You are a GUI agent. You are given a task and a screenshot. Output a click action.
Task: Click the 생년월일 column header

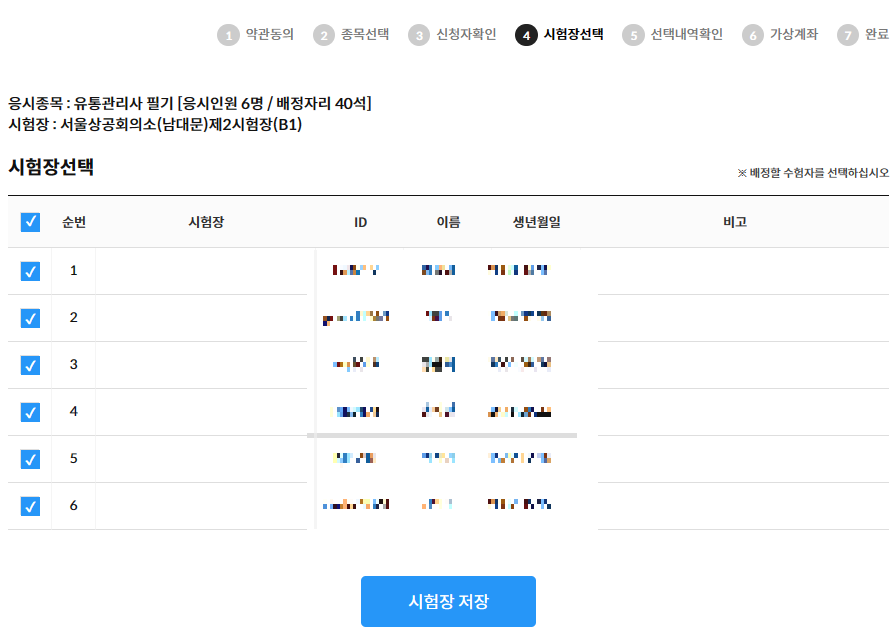[537, 222]
